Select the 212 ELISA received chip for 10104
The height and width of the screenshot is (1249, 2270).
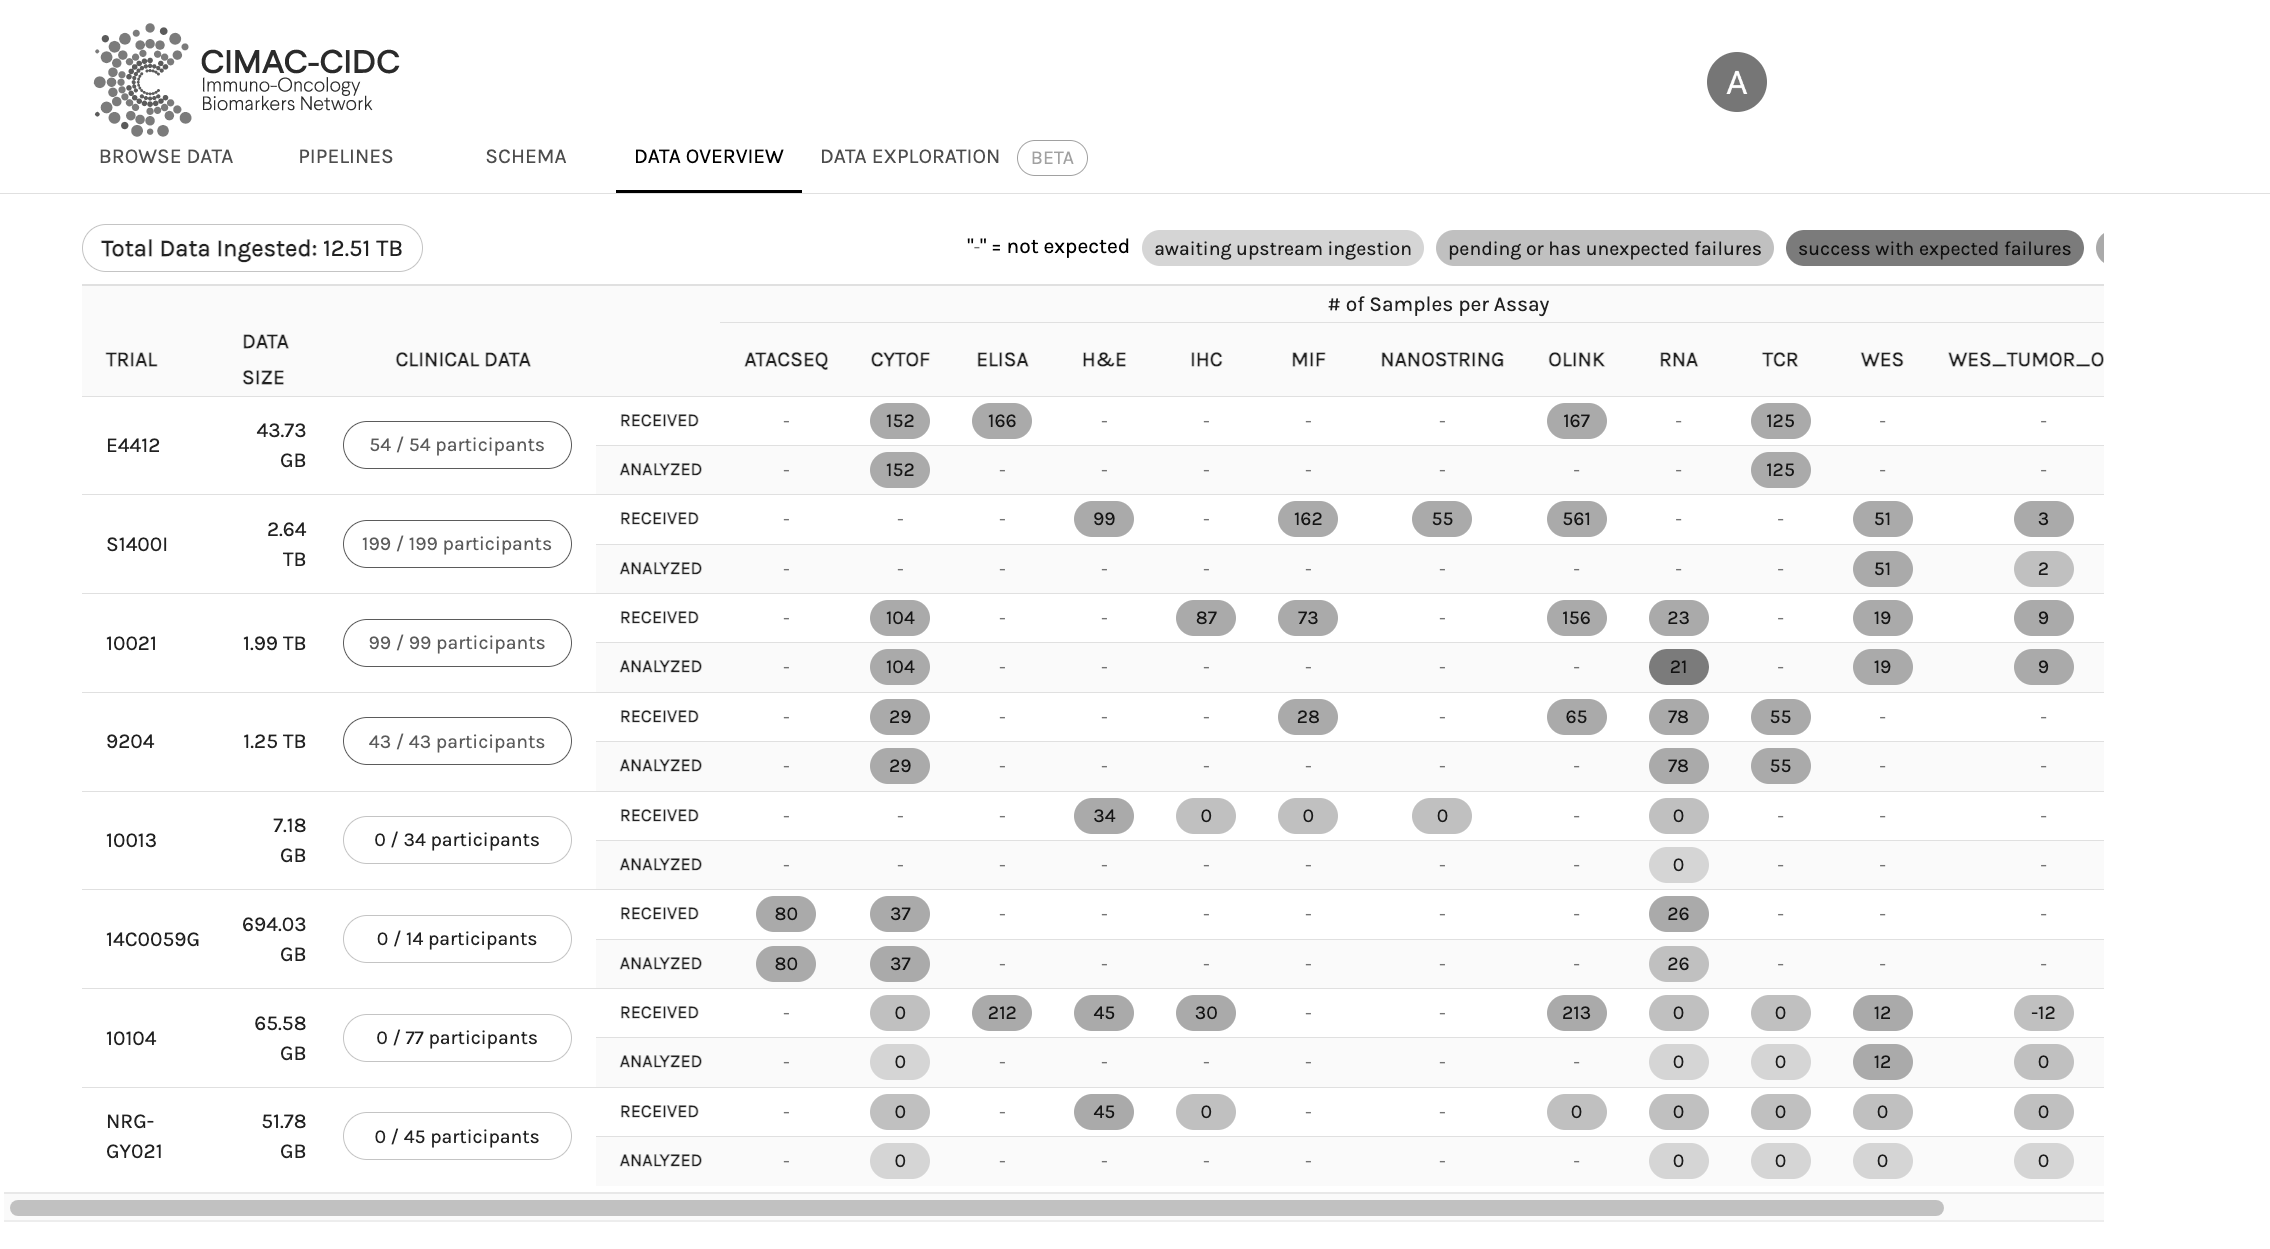1002,1013
